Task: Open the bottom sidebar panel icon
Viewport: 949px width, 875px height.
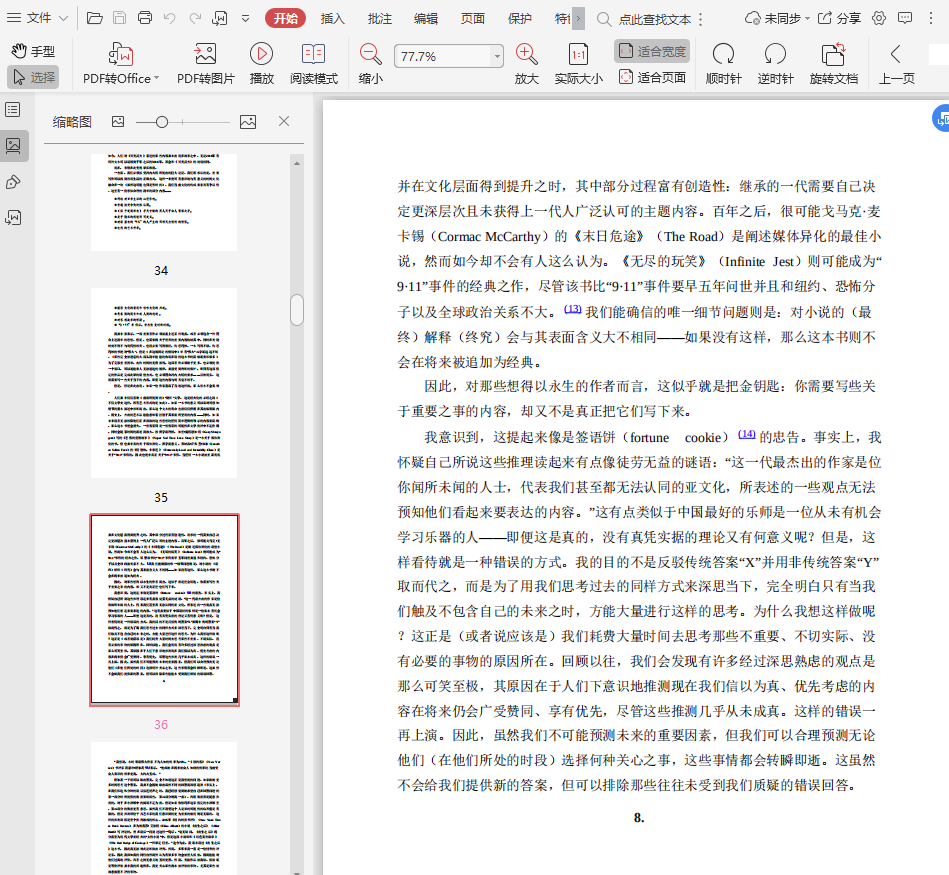Action: (x=13, y=218)
